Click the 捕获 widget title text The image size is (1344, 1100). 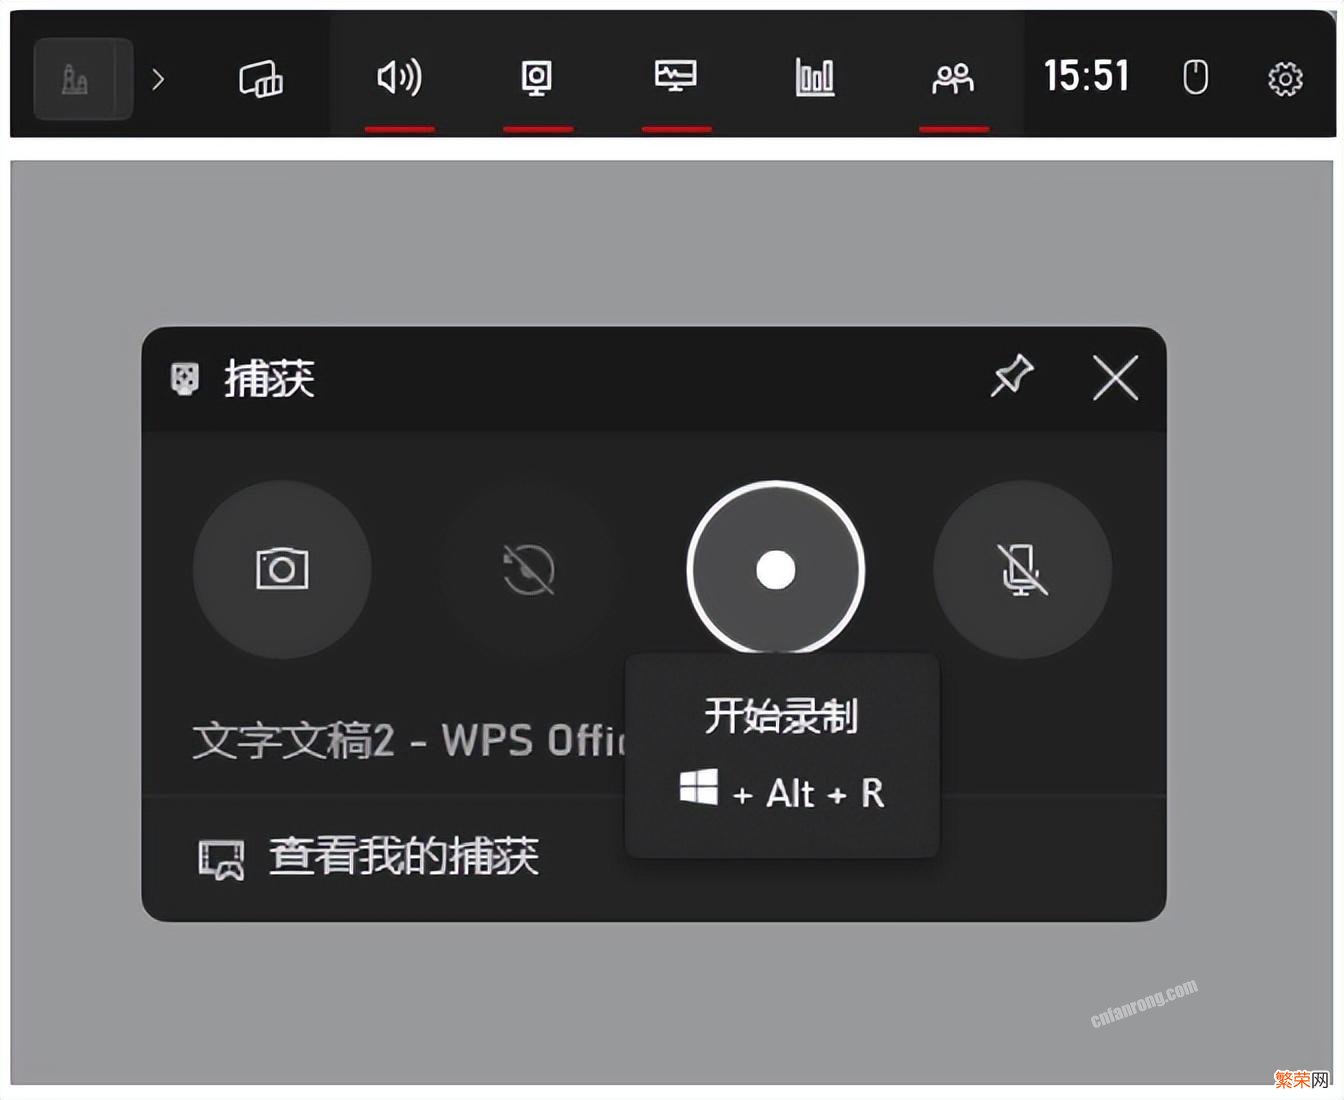click(269, 378)
